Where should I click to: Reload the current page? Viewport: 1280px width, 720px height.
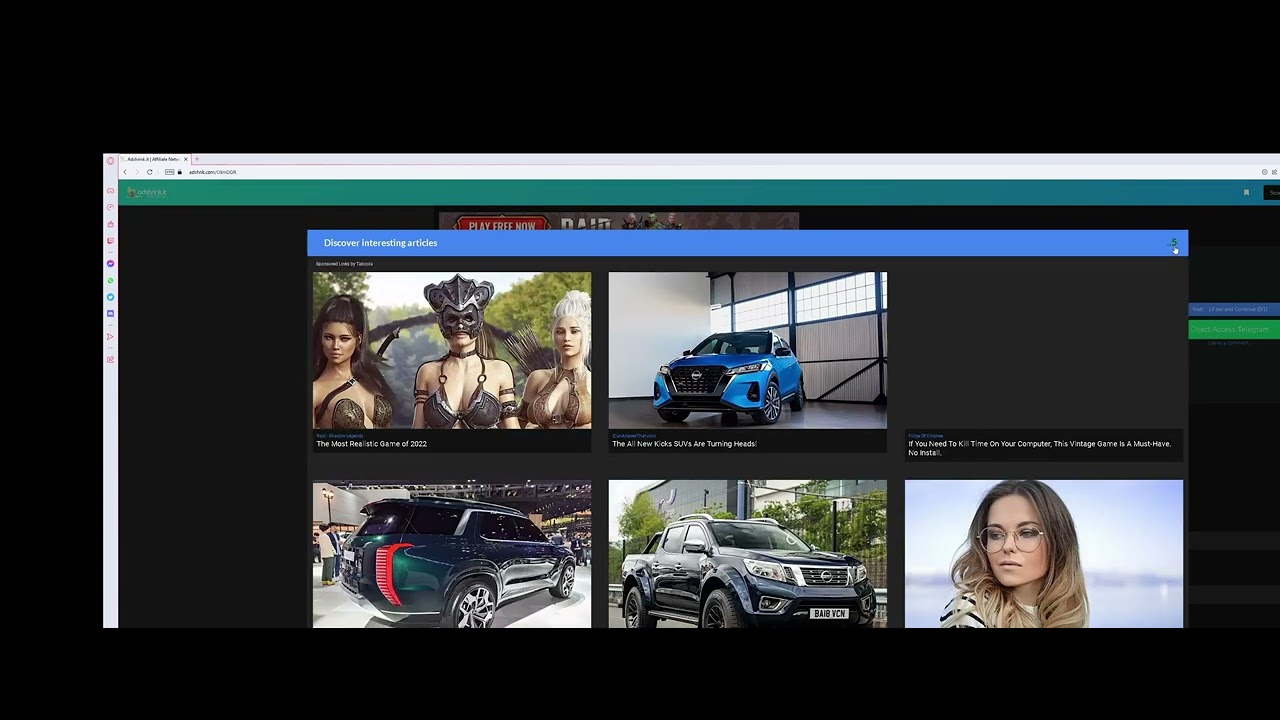150,172
